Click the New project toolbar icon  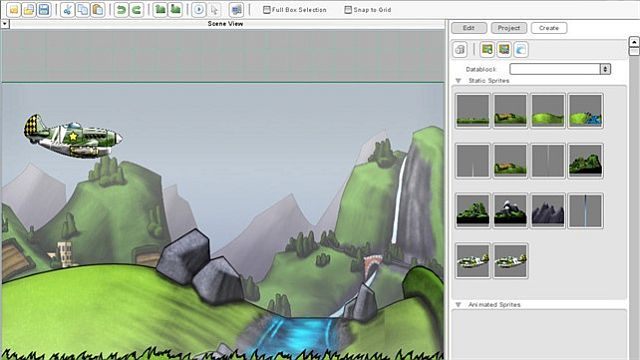point(14,9)
